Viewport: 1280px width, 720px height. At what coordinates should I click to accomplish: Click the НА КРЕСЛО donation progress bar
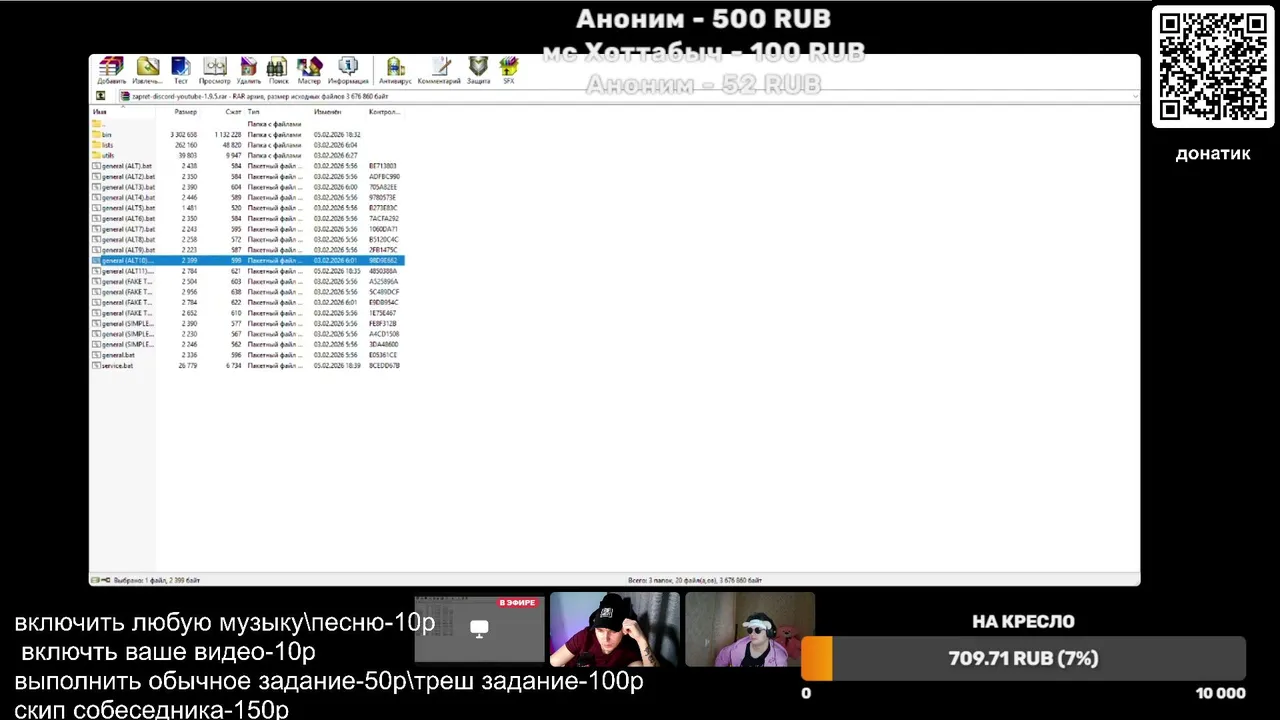1023,659
